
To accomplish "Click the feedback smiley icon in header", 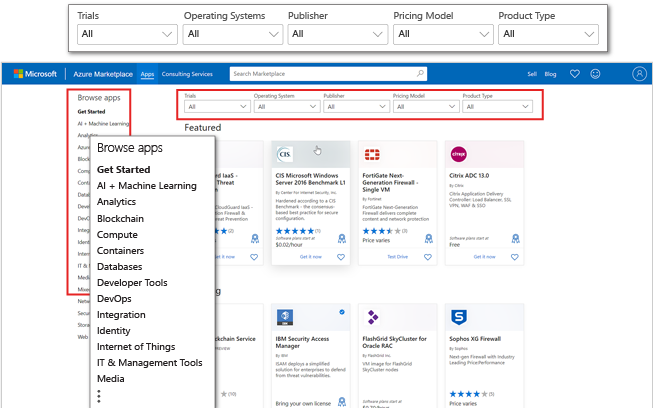I will click(x=596, y=74).
